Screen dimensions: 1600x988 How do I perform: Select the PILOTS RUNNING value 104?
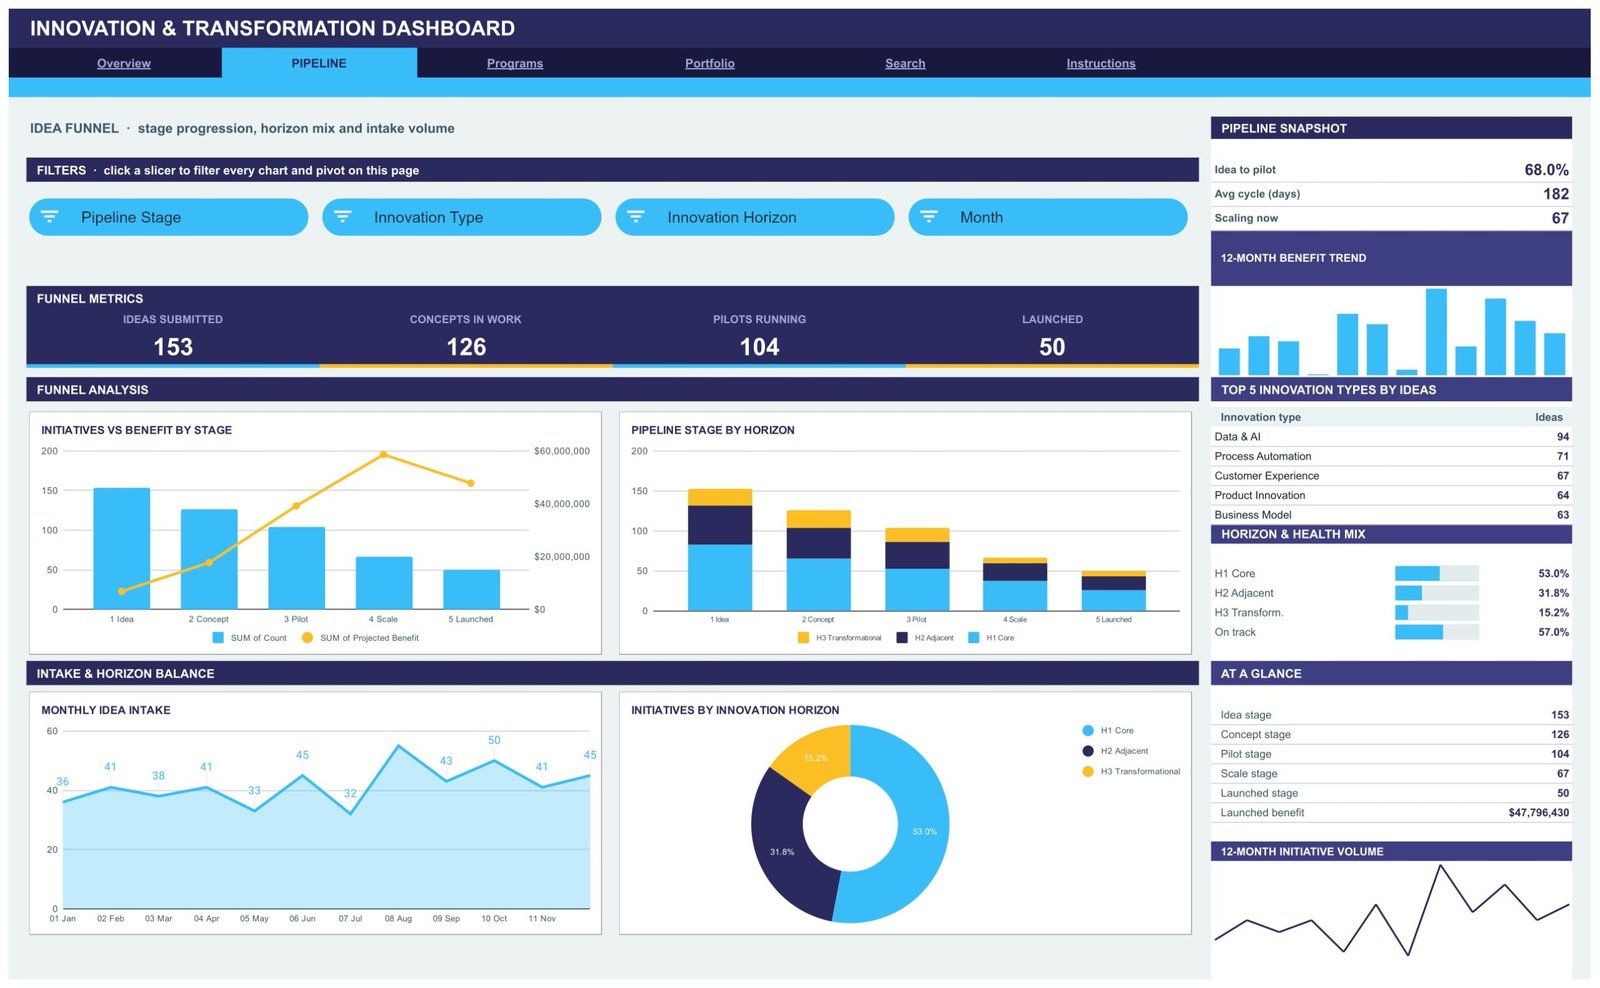coord(759,347)
